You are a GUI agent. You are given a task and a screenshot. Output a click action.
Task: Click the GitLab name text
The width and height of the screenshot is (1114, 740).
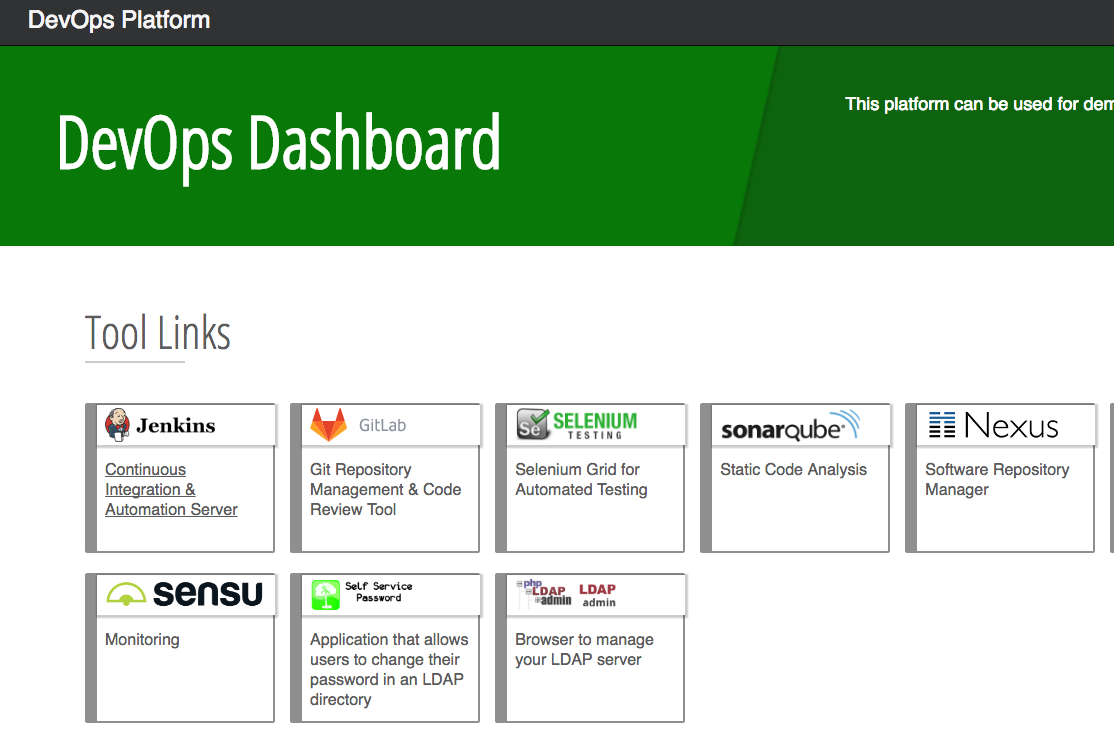tap(382, 425)
